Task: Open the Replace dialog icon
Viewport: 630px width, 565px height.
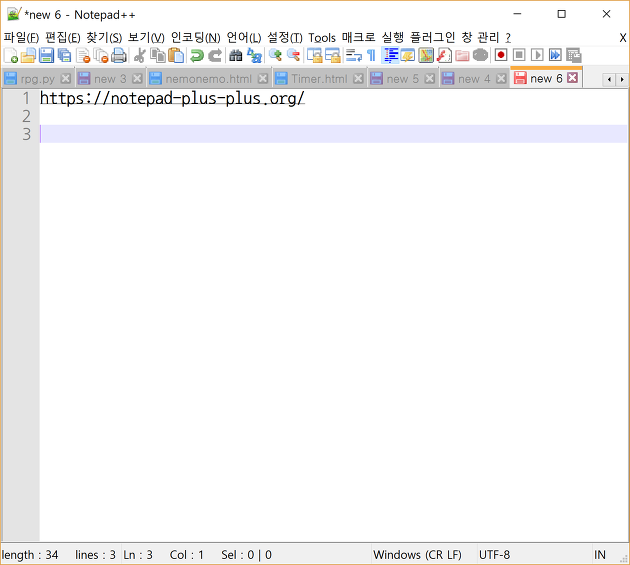Action: coord(254,55)
